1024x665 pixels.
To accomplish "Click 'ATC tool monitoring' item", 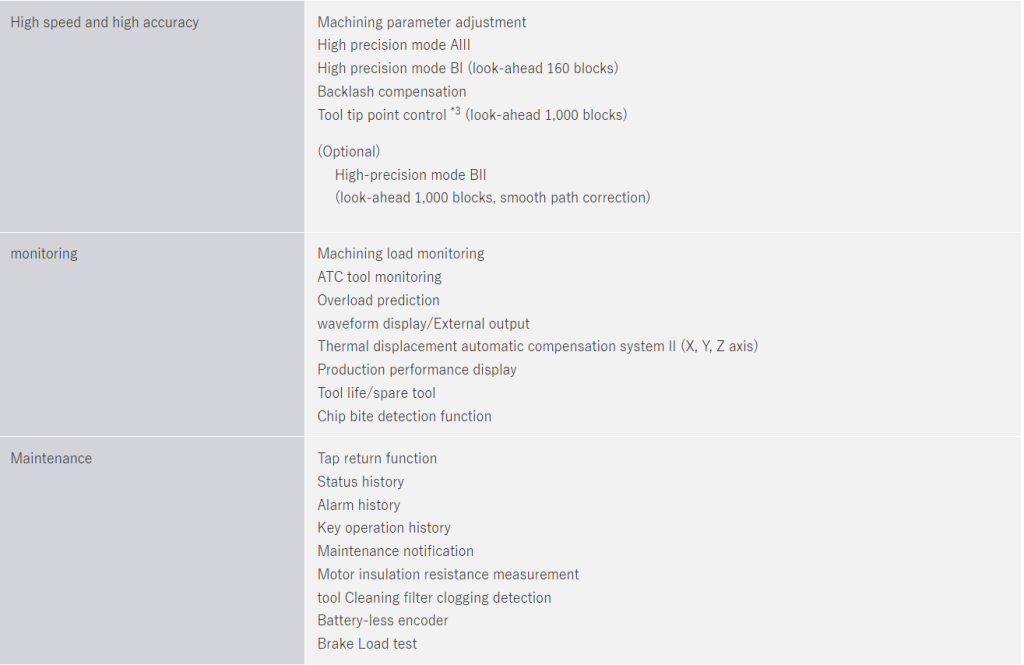I will pos(379,277).
